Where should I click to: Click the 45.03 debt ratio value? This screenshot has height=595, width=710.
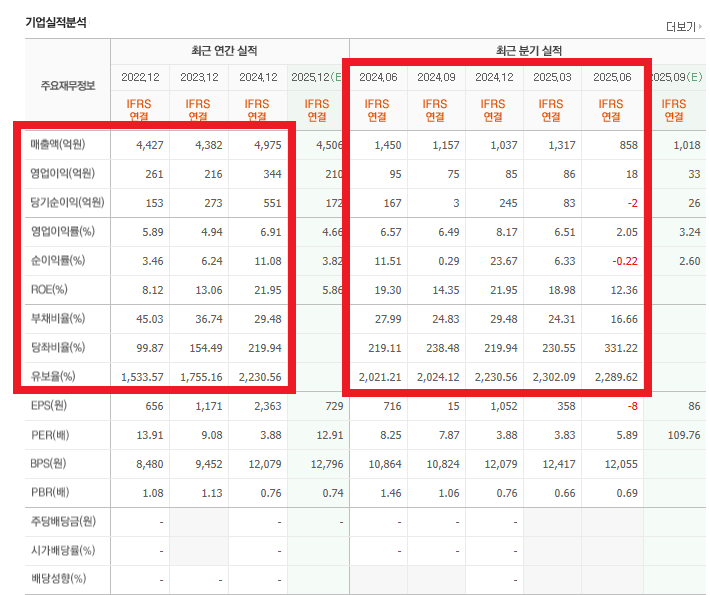click(x=150, y=319)
